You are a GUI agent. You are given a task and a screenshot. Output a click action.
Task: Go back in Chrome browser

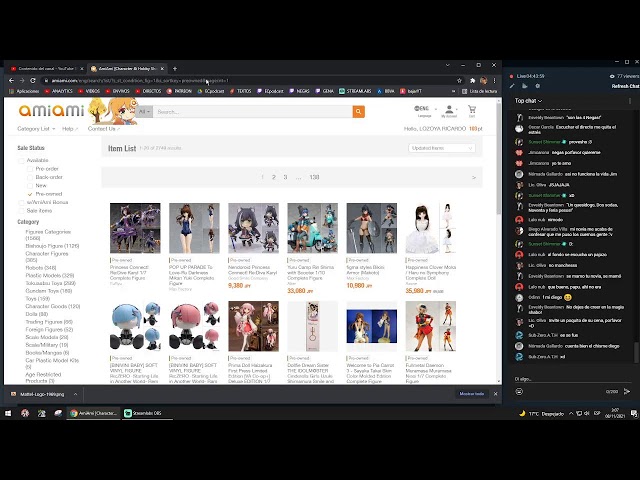(x=11, y=80)
